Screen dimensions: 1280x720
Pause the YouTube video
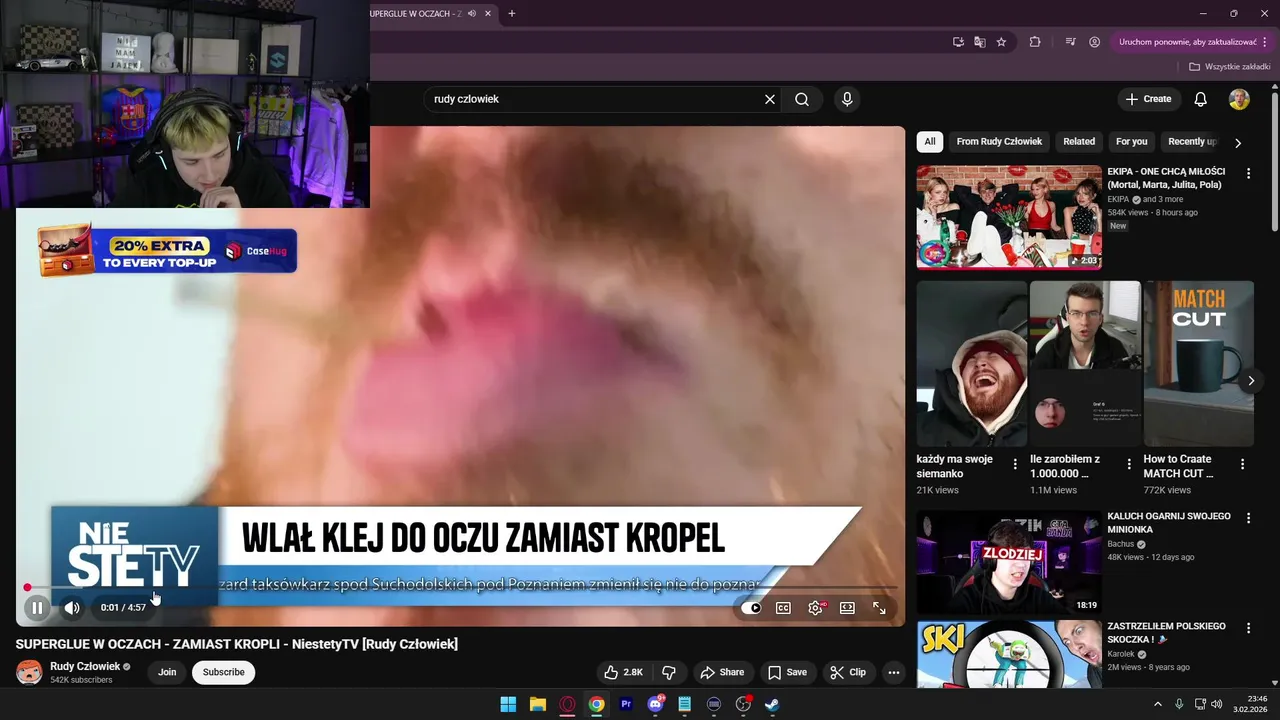[x=37, y=607]
